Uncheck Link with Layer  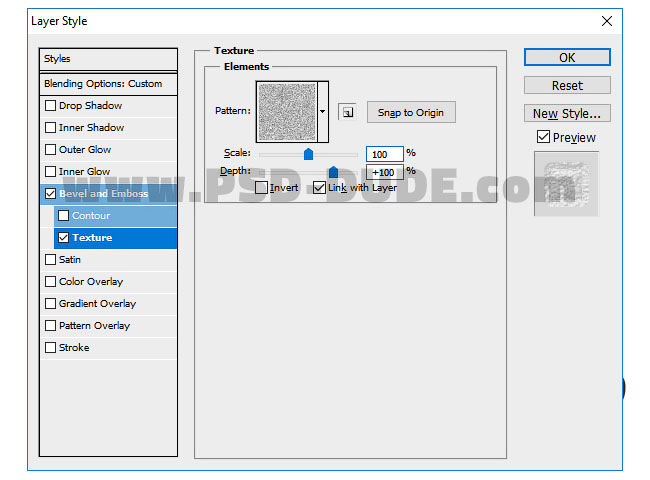[320, 188]
